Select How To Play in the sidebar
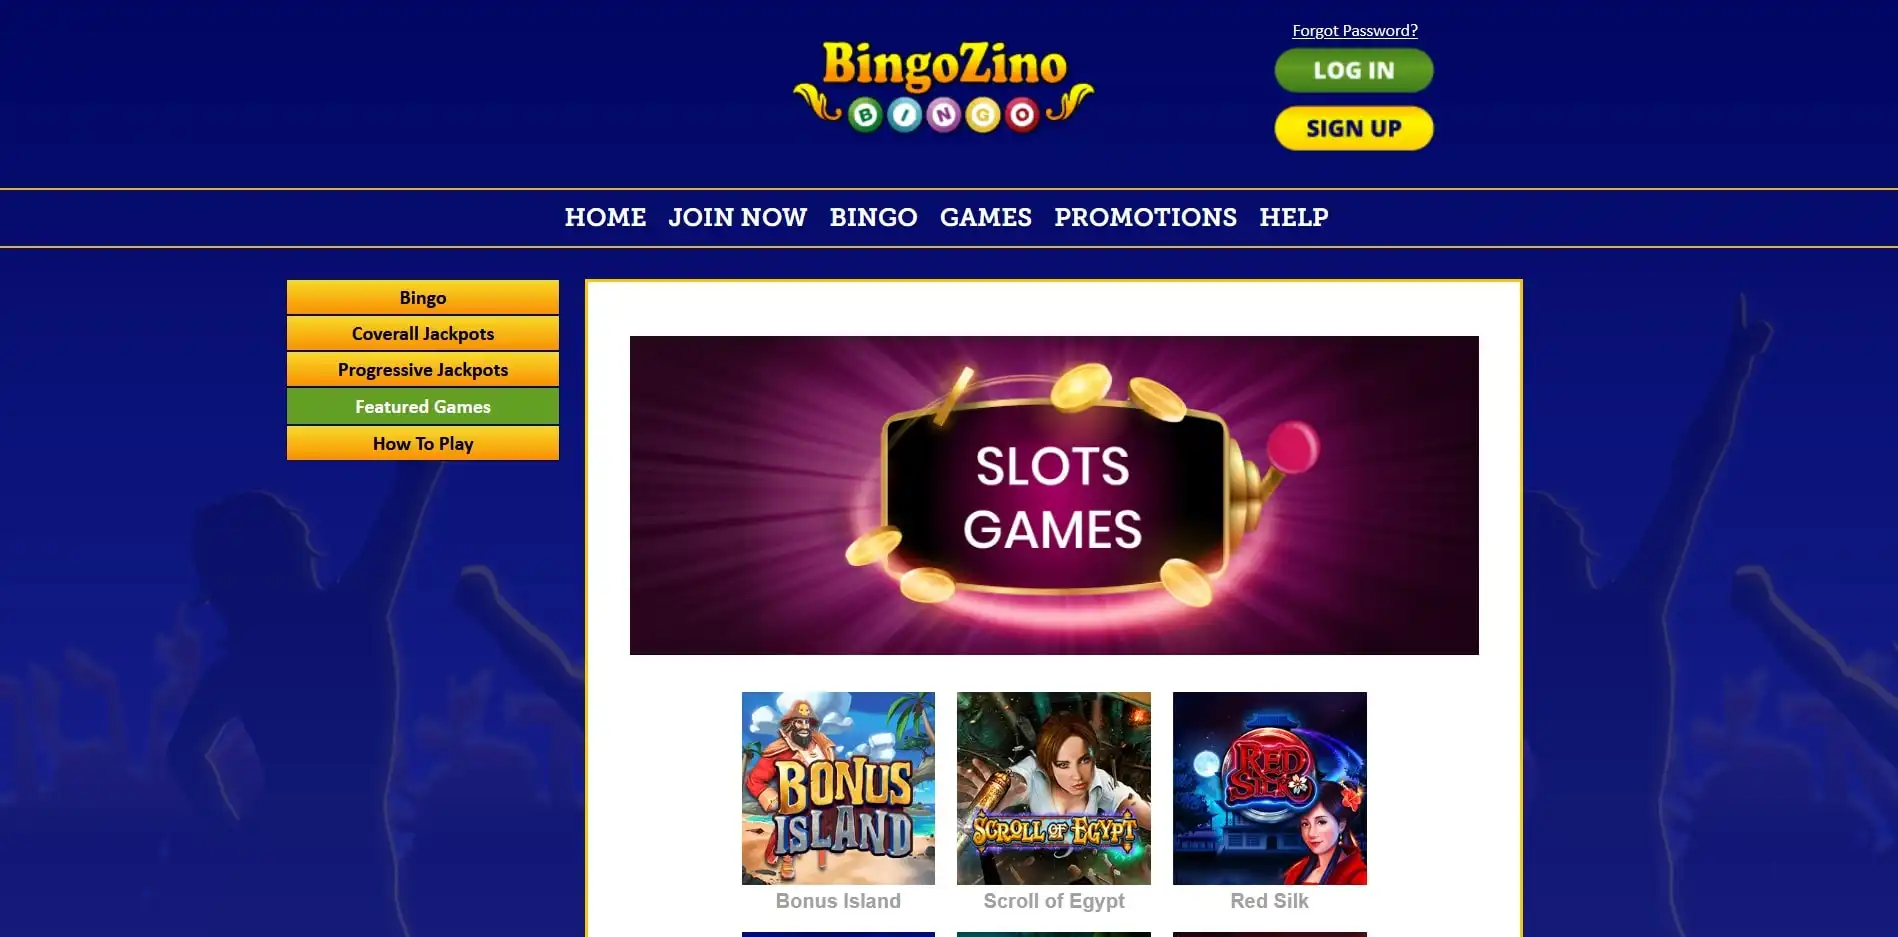1898x937 pixels. (x=423, y=443)
